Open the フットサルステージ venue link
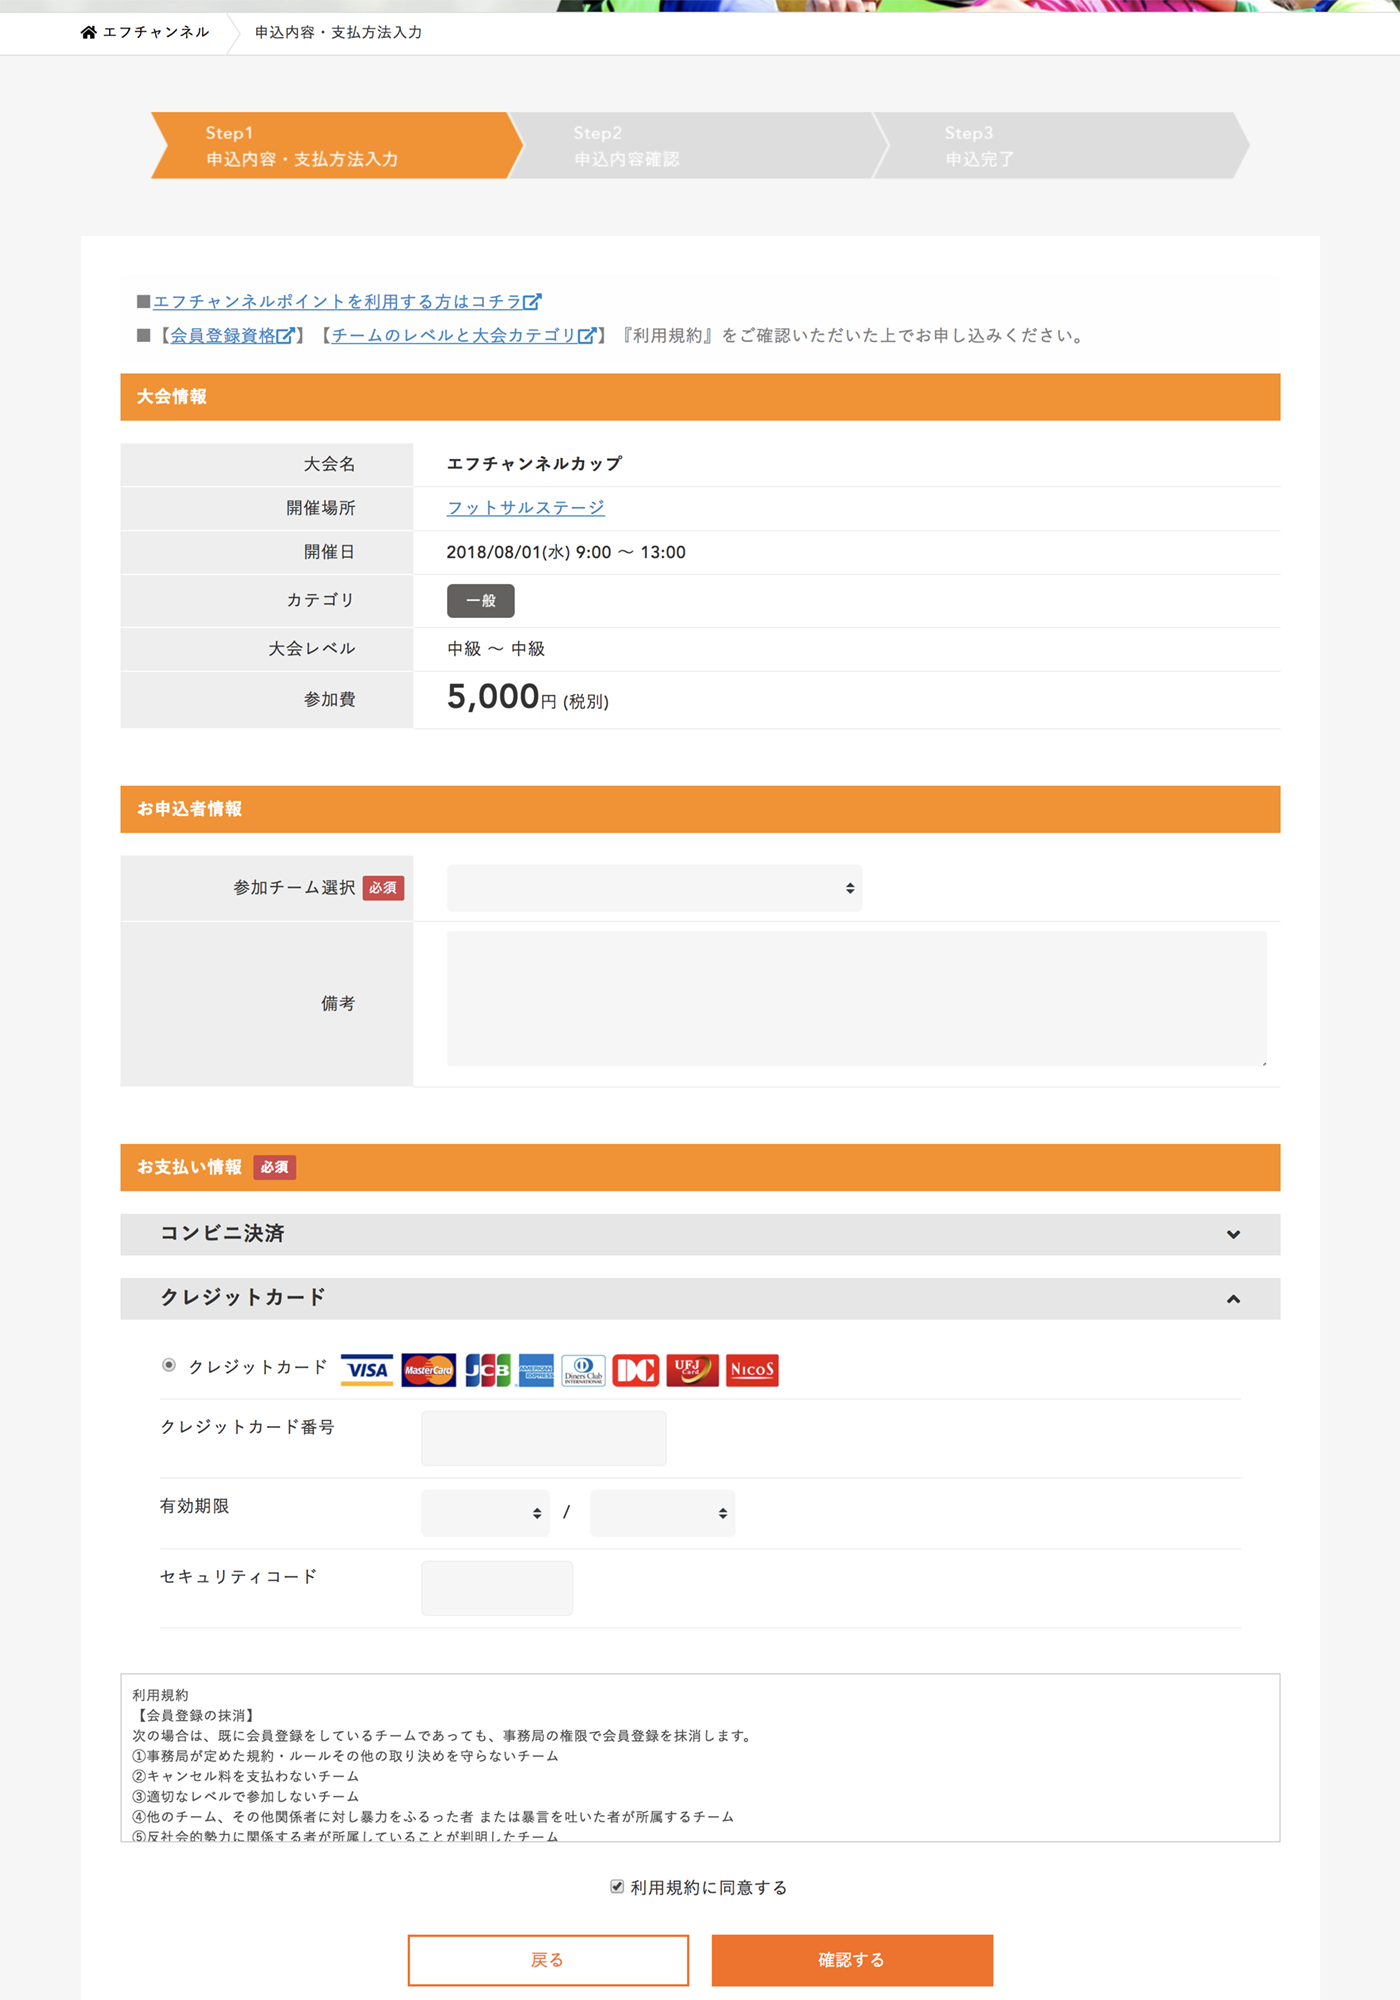Viewport: 1400px width, 2000px height. coord(525,508)
